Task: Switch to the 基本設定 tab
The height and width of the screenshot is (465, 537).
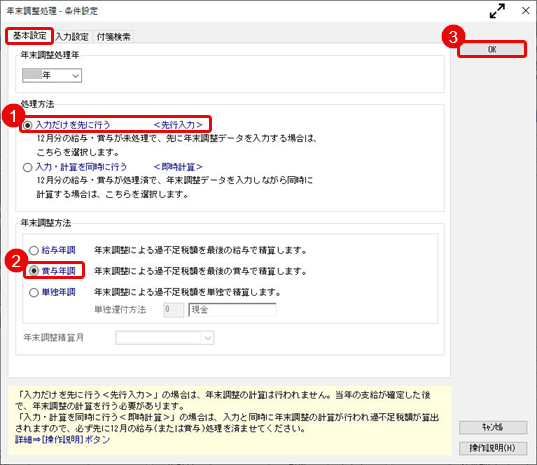Action: (x=29, y=36)
